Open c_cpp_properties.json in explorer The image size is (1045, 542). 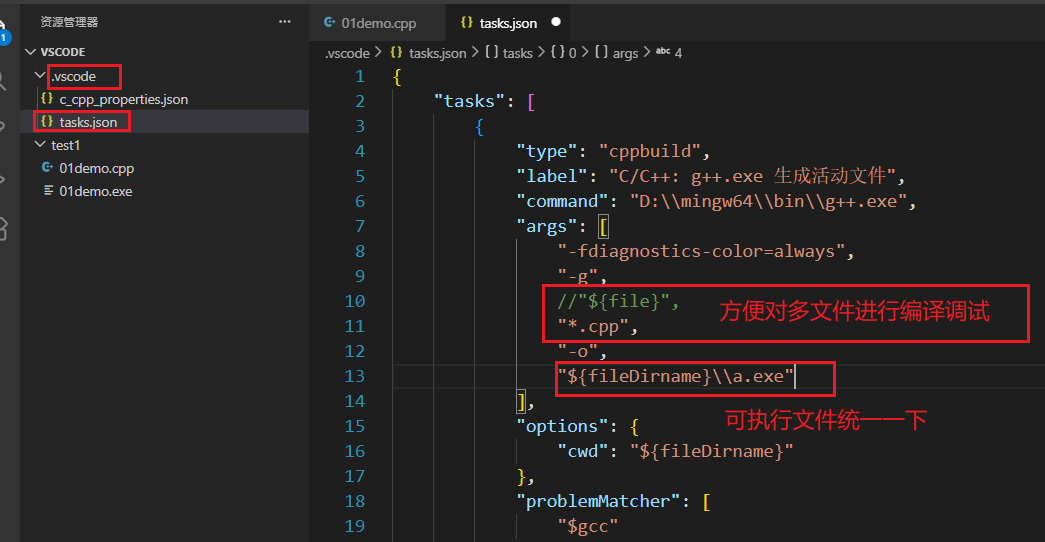(123, 99)
